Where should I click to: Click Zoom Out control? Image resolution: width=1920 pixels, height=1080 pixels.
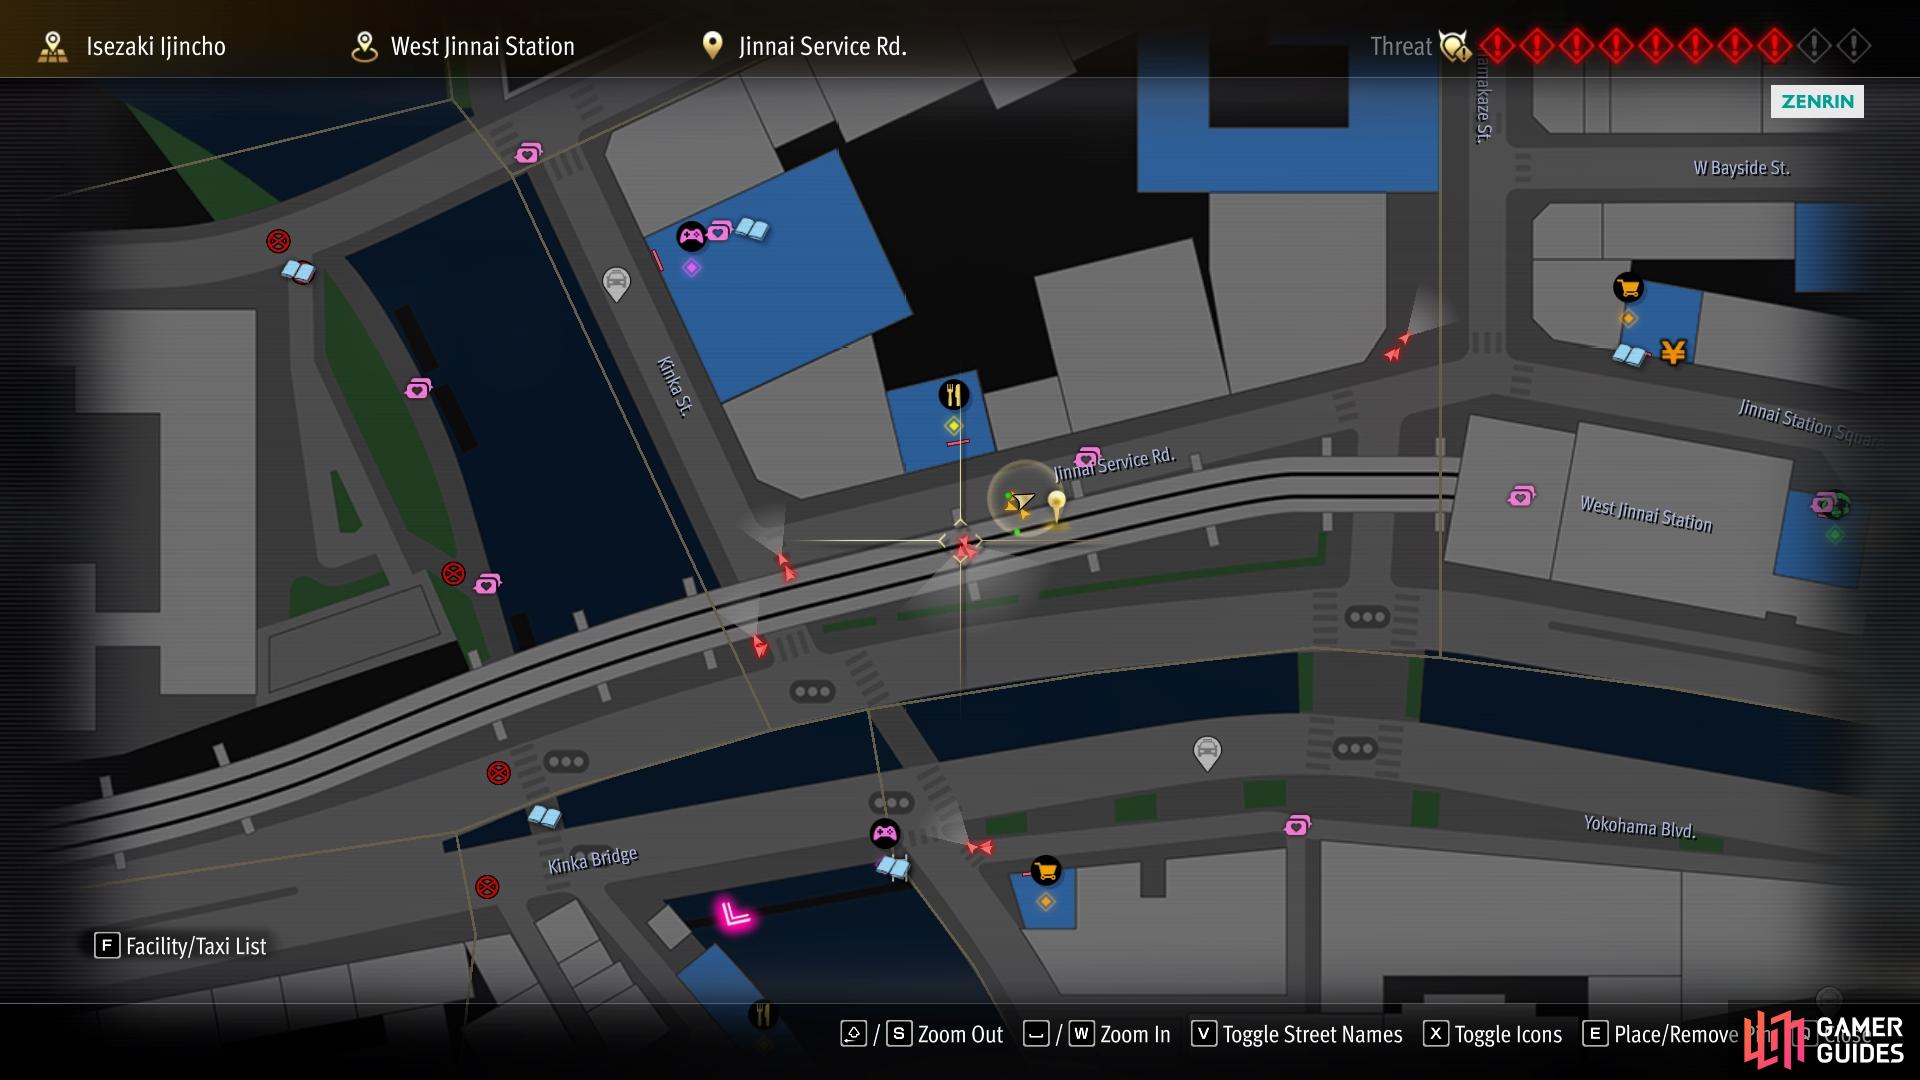[x=923, y=1034]
